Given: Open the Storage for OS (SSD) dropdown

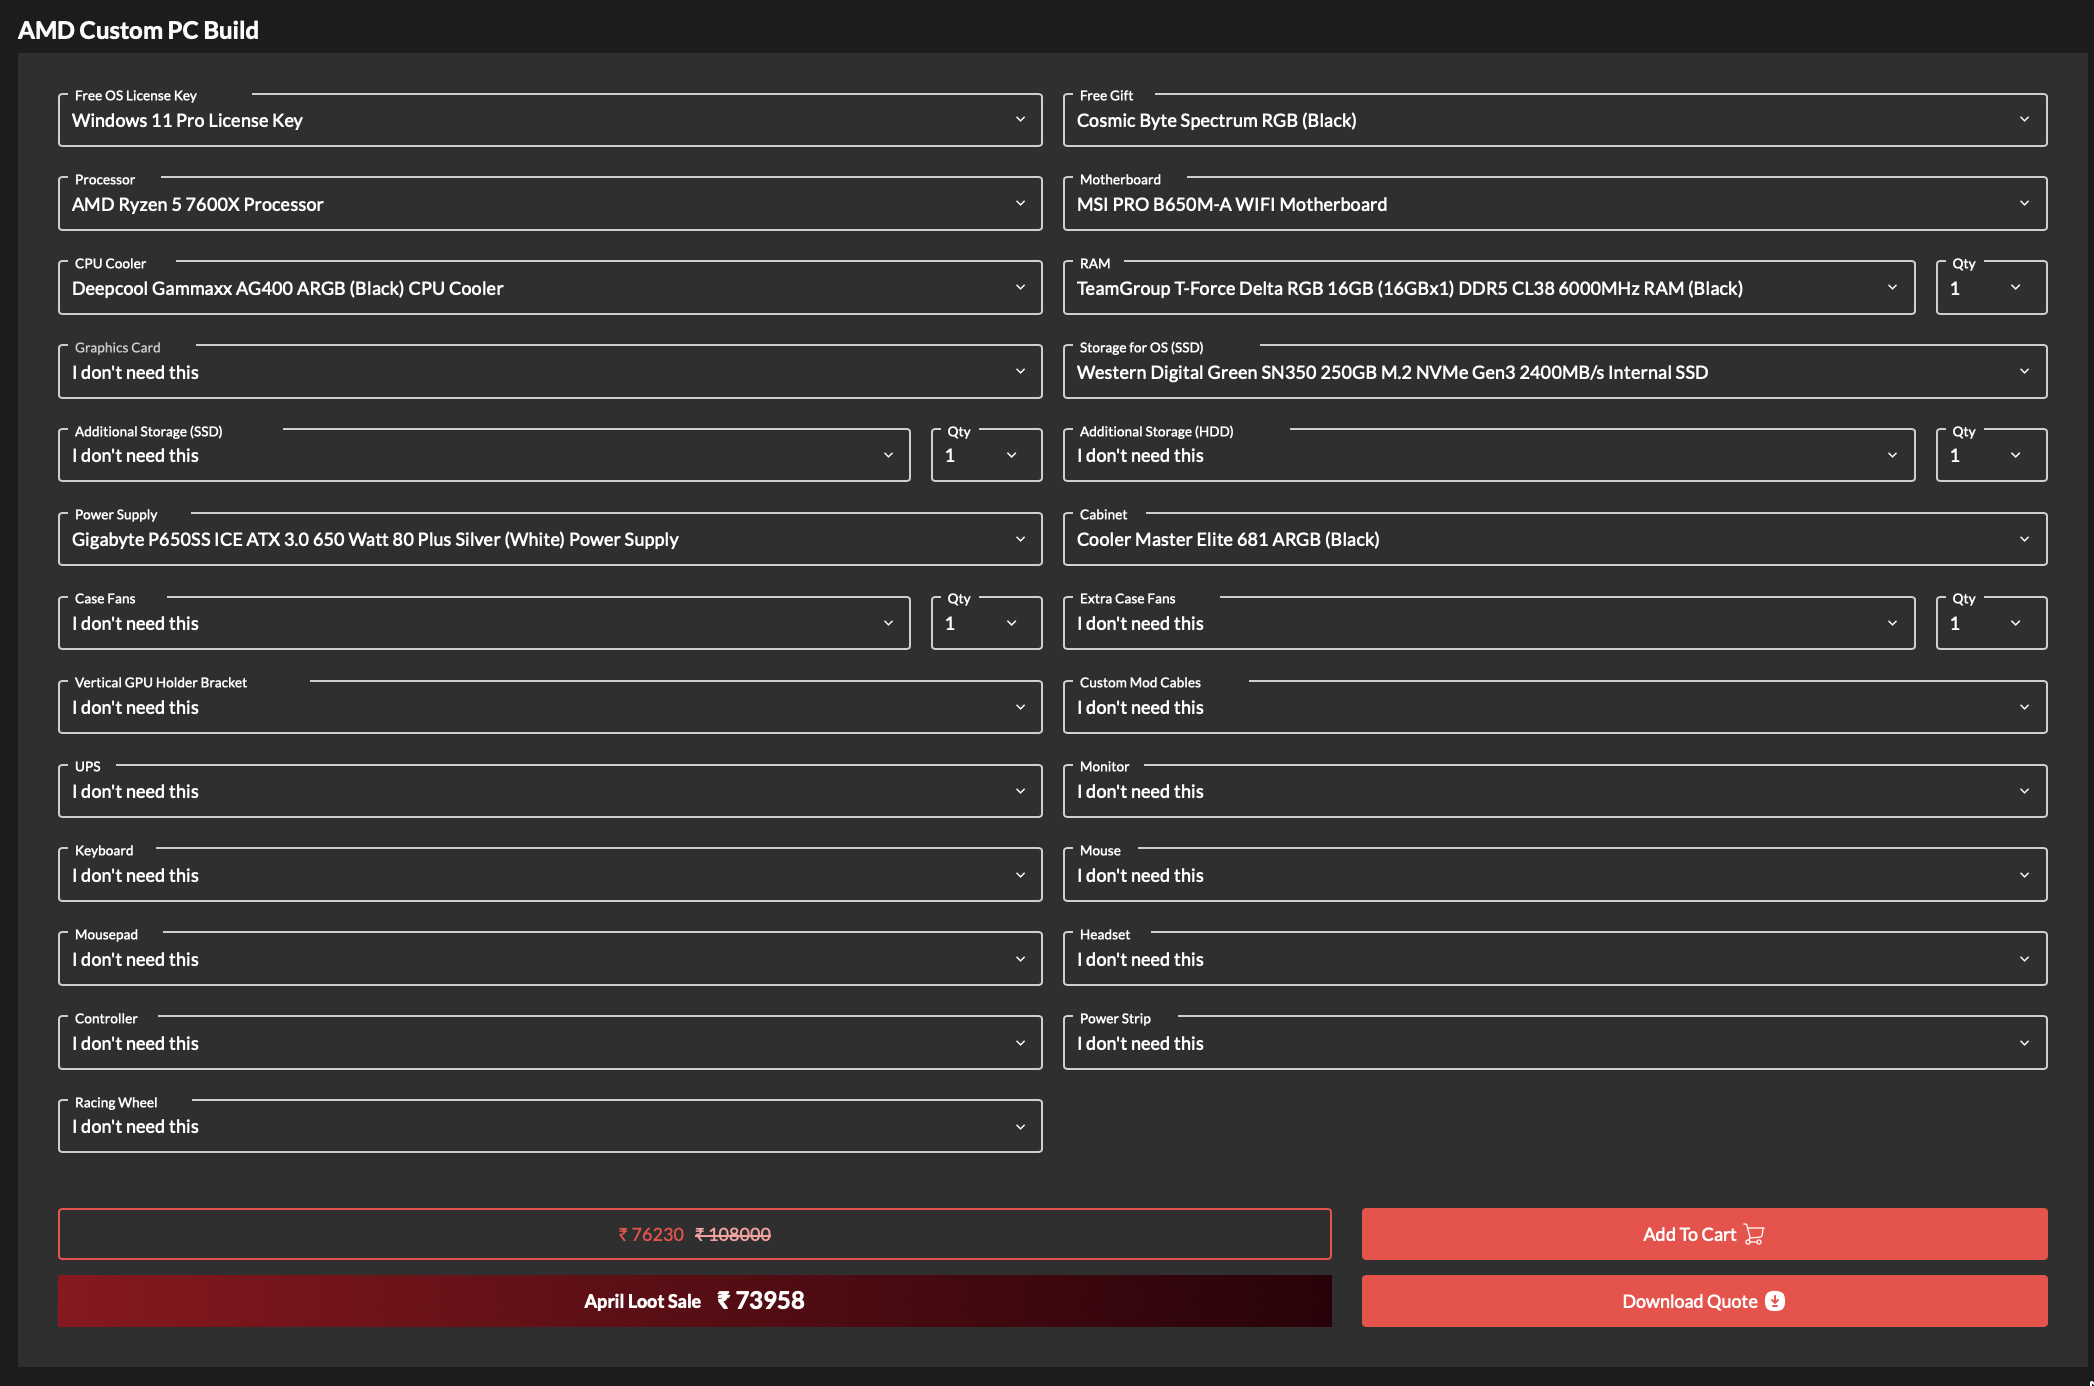Looking at the screenshot, I should point(1554,372).
